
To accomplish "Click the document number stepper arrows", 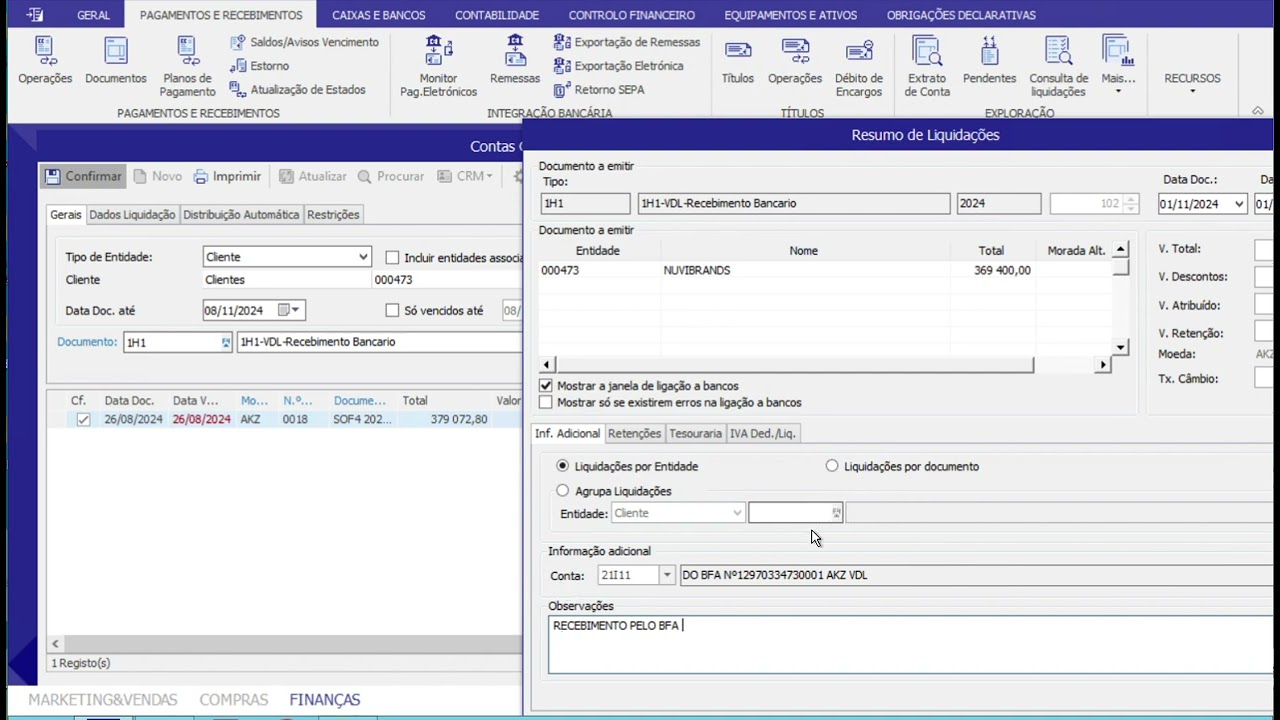I will [x=1131, y=204].
